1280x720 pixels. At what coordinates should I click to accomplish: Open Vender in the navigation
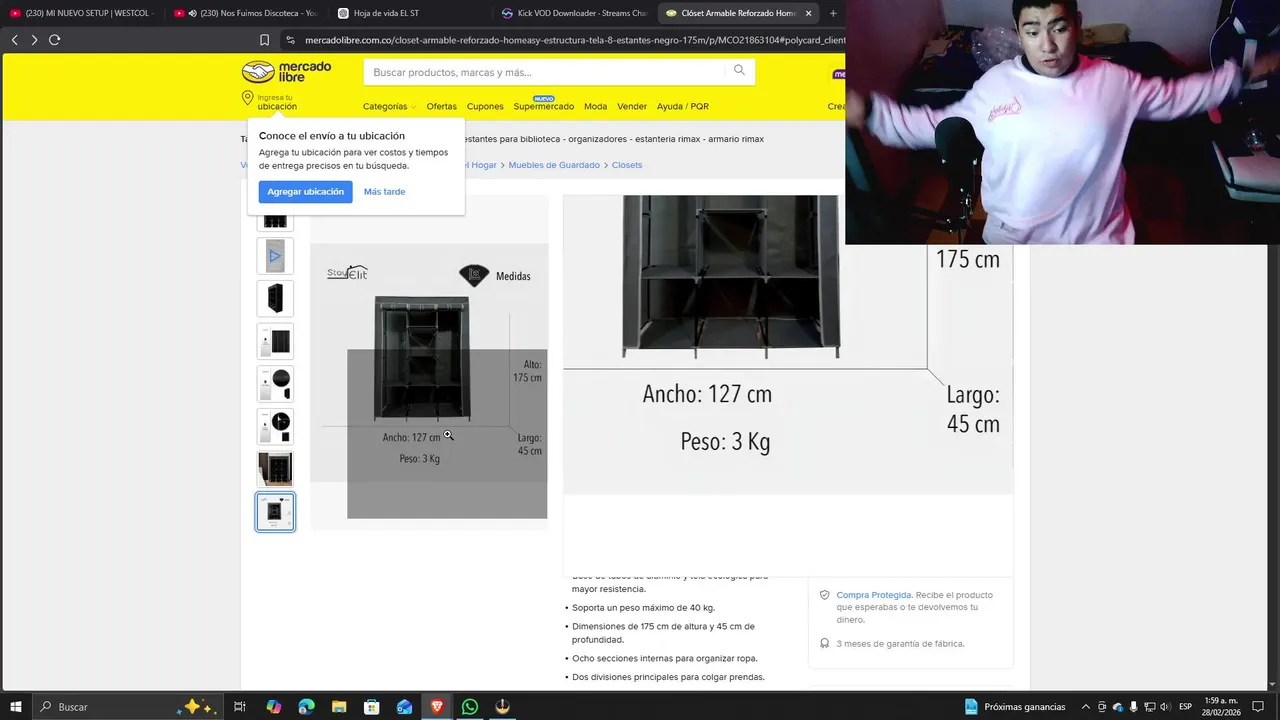coord(632,106)
